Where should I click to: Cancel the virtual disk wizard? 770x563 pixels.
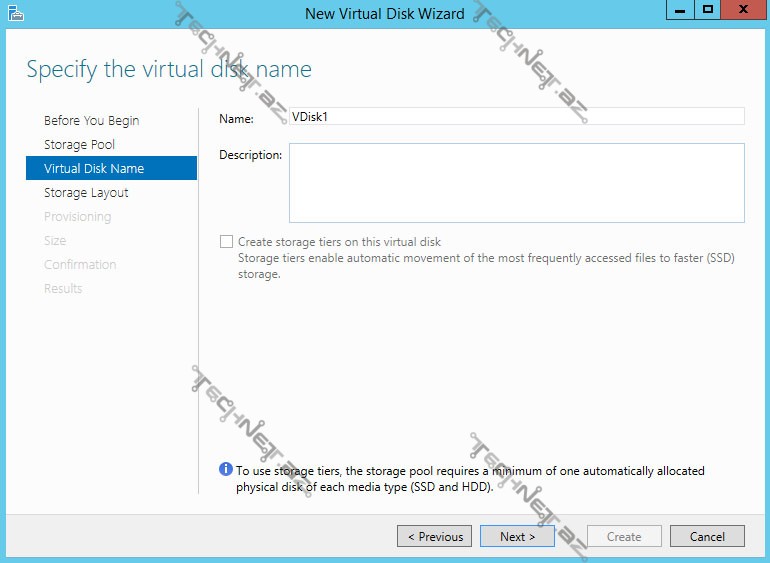point(707,537)
